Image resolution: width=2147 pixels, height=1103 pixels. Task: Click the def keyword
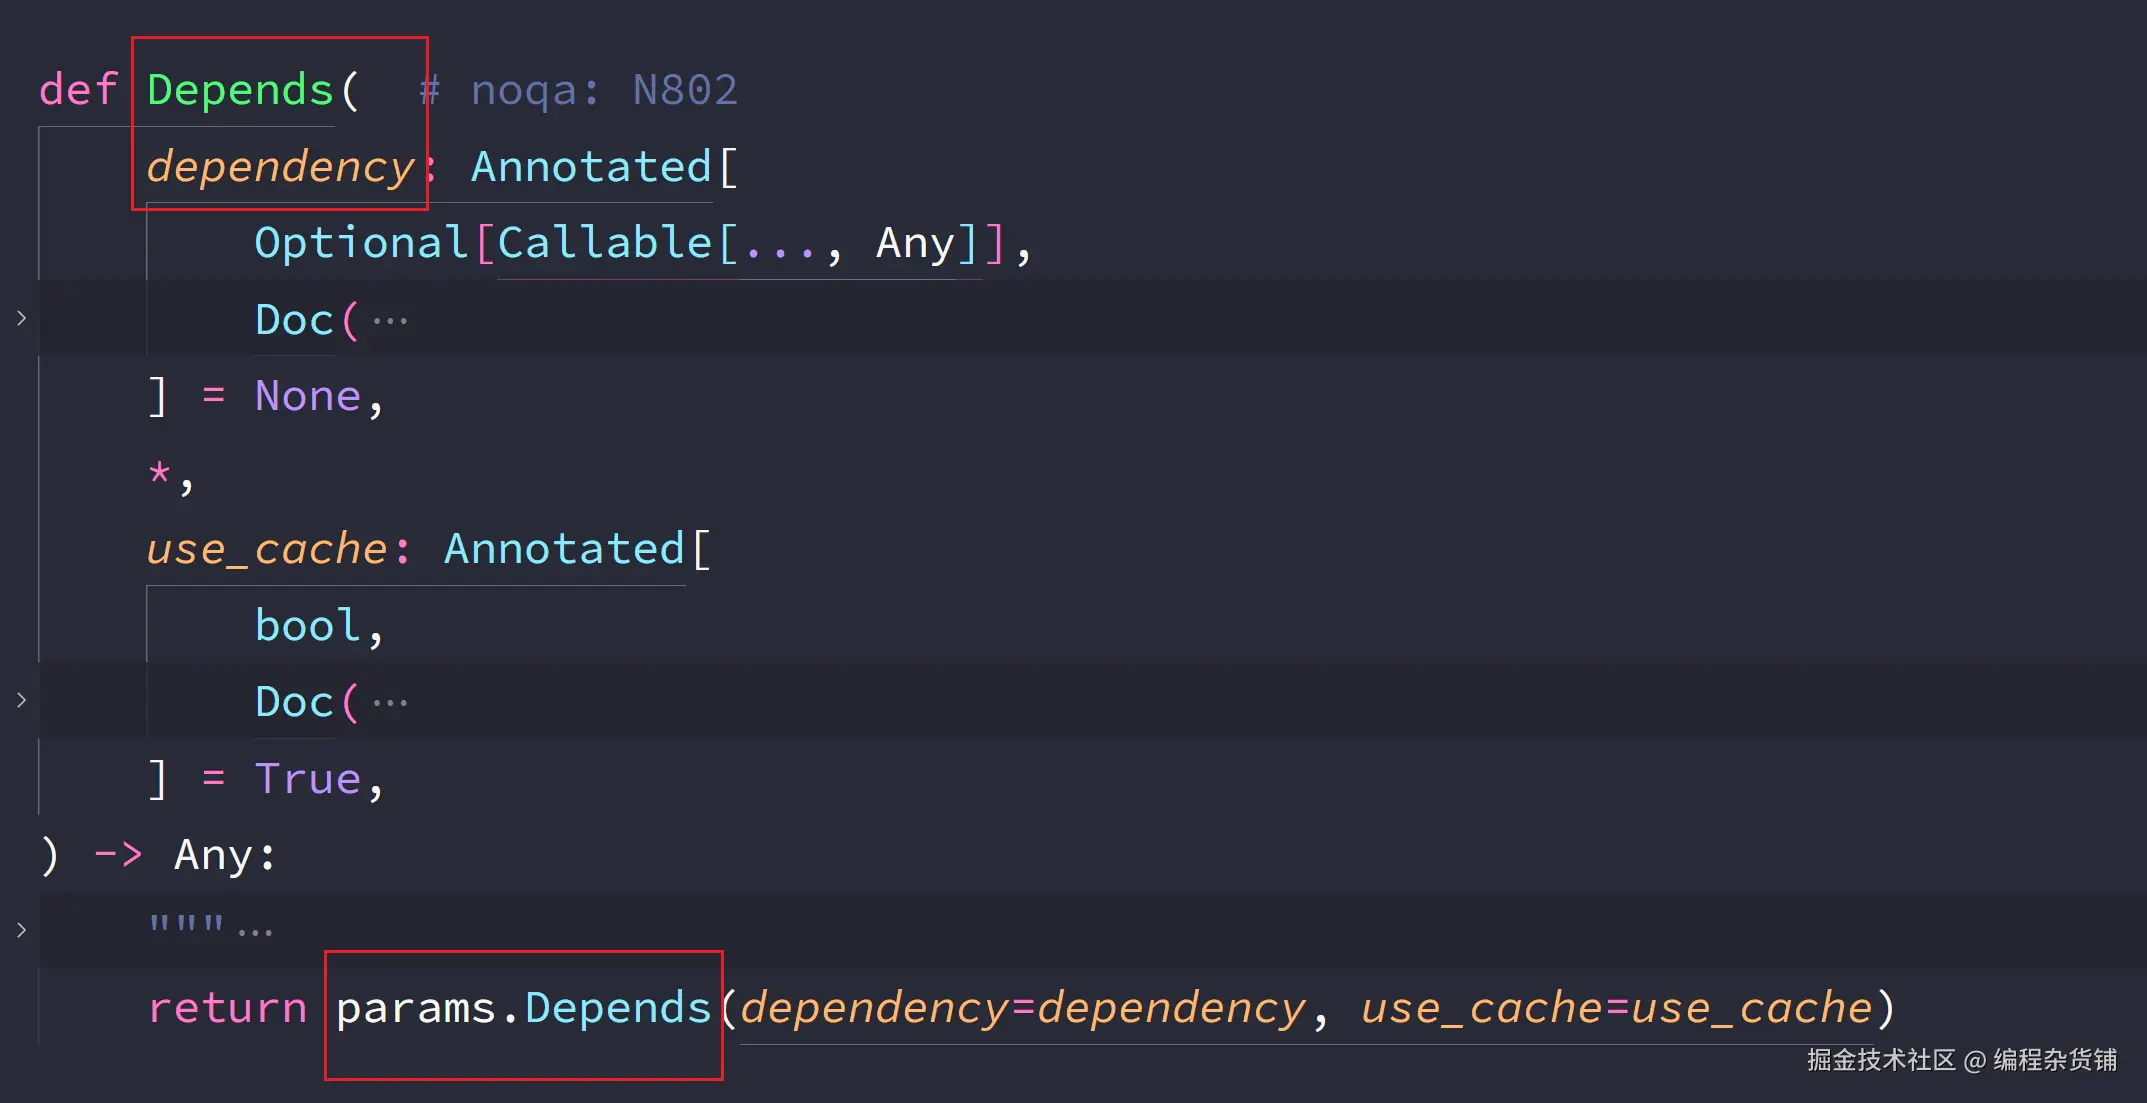pos(78,90)
